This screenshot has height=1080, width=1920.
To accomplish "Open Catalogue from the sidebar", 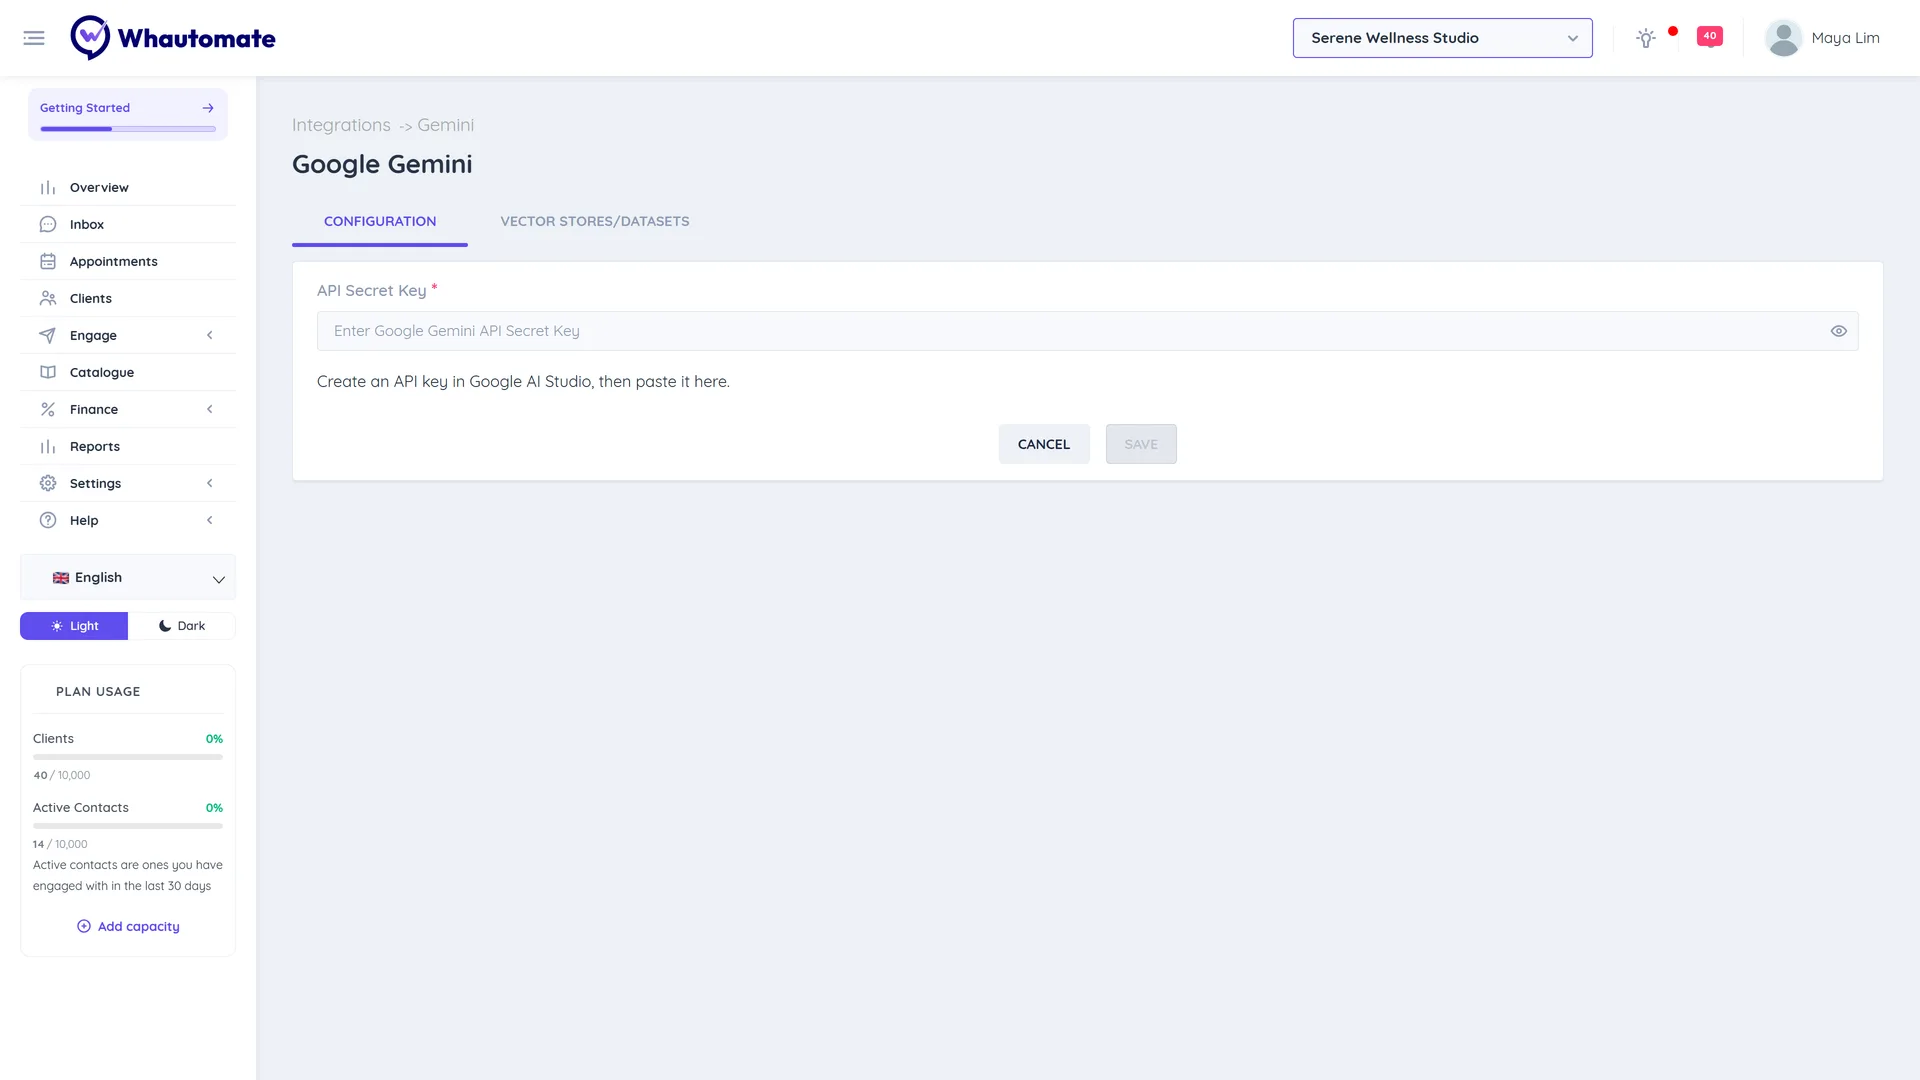I will click(128, 373).
